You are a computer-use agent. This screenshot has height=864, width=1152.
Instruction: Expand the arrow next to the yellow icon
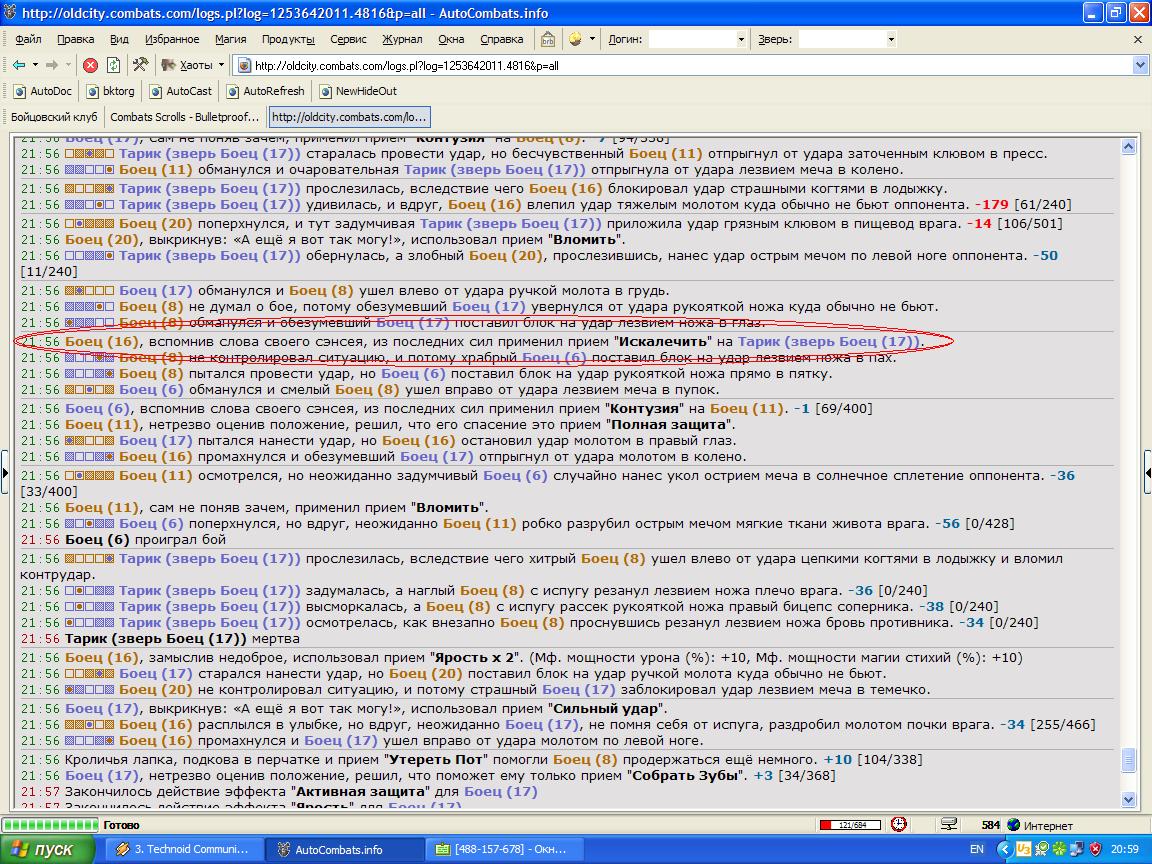[x=591, y=39]
